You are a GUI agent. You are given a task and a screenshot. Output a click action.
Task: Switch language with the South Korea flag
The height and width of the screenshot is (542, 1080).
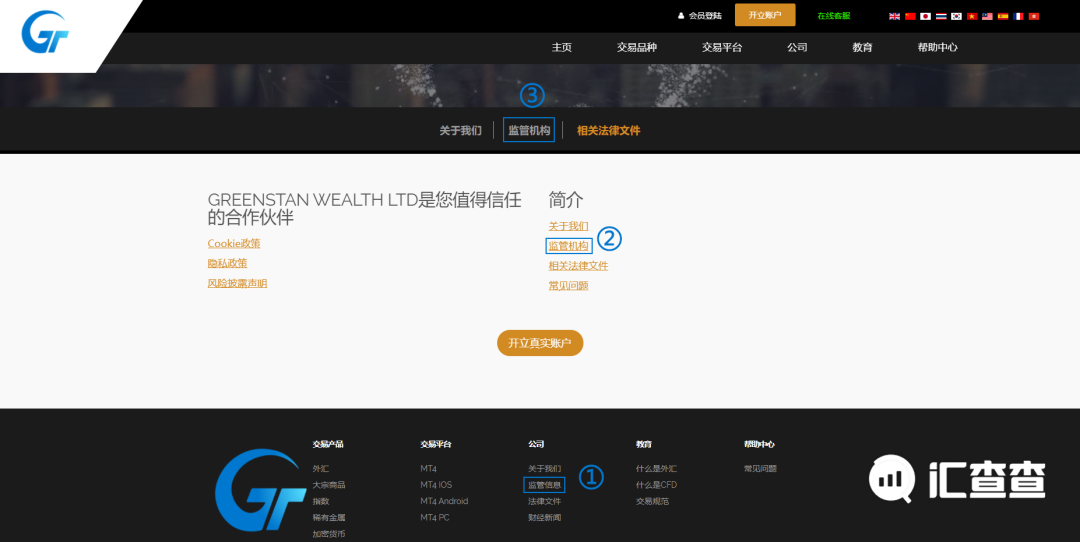956,16
